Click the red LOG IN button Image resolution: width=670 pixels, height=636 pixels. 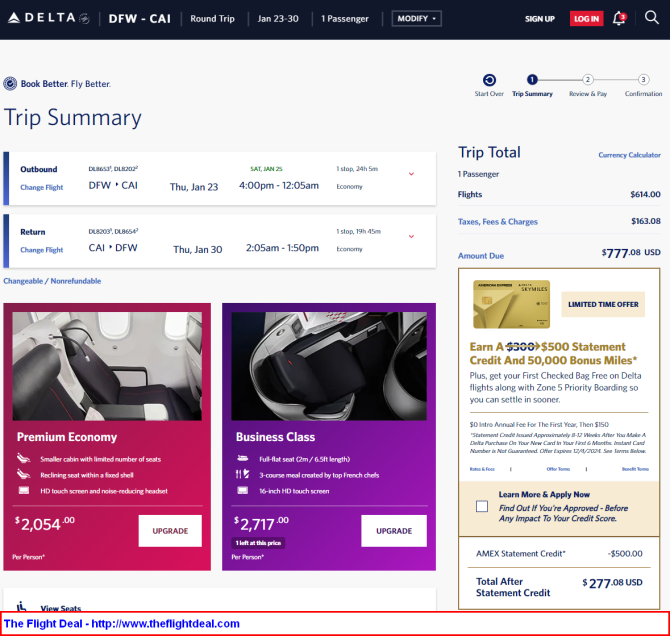point(586,18)
